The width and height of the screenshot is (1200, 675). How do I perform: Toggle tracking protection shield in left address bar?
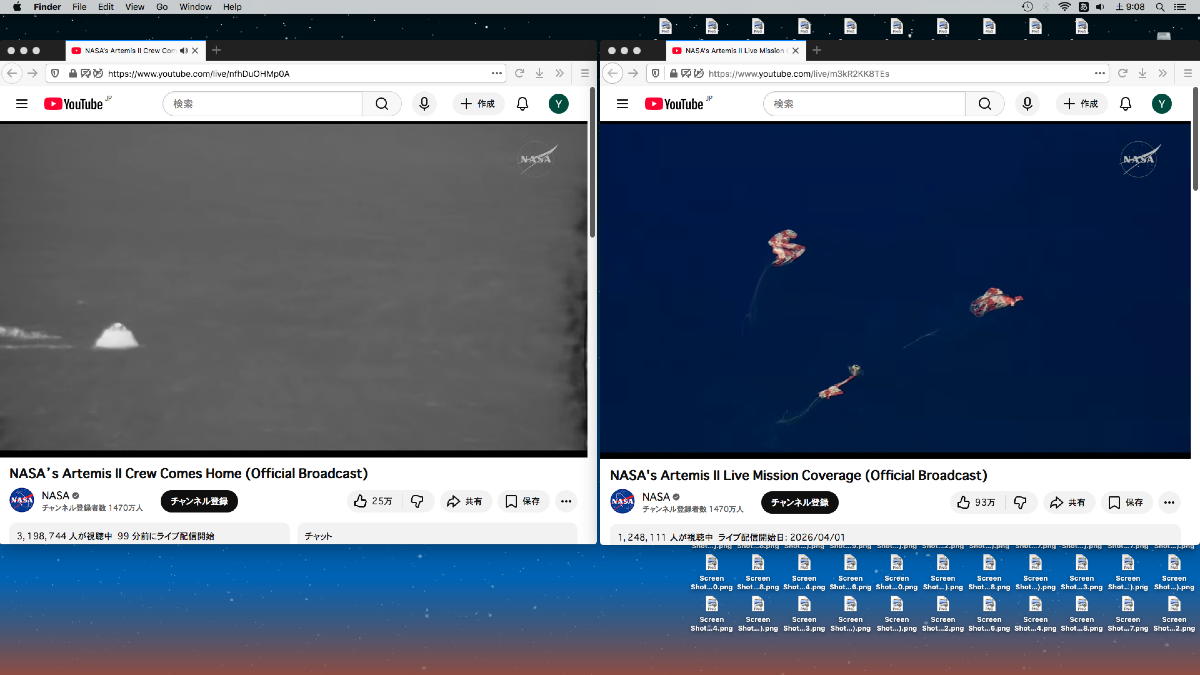[55, 73]
